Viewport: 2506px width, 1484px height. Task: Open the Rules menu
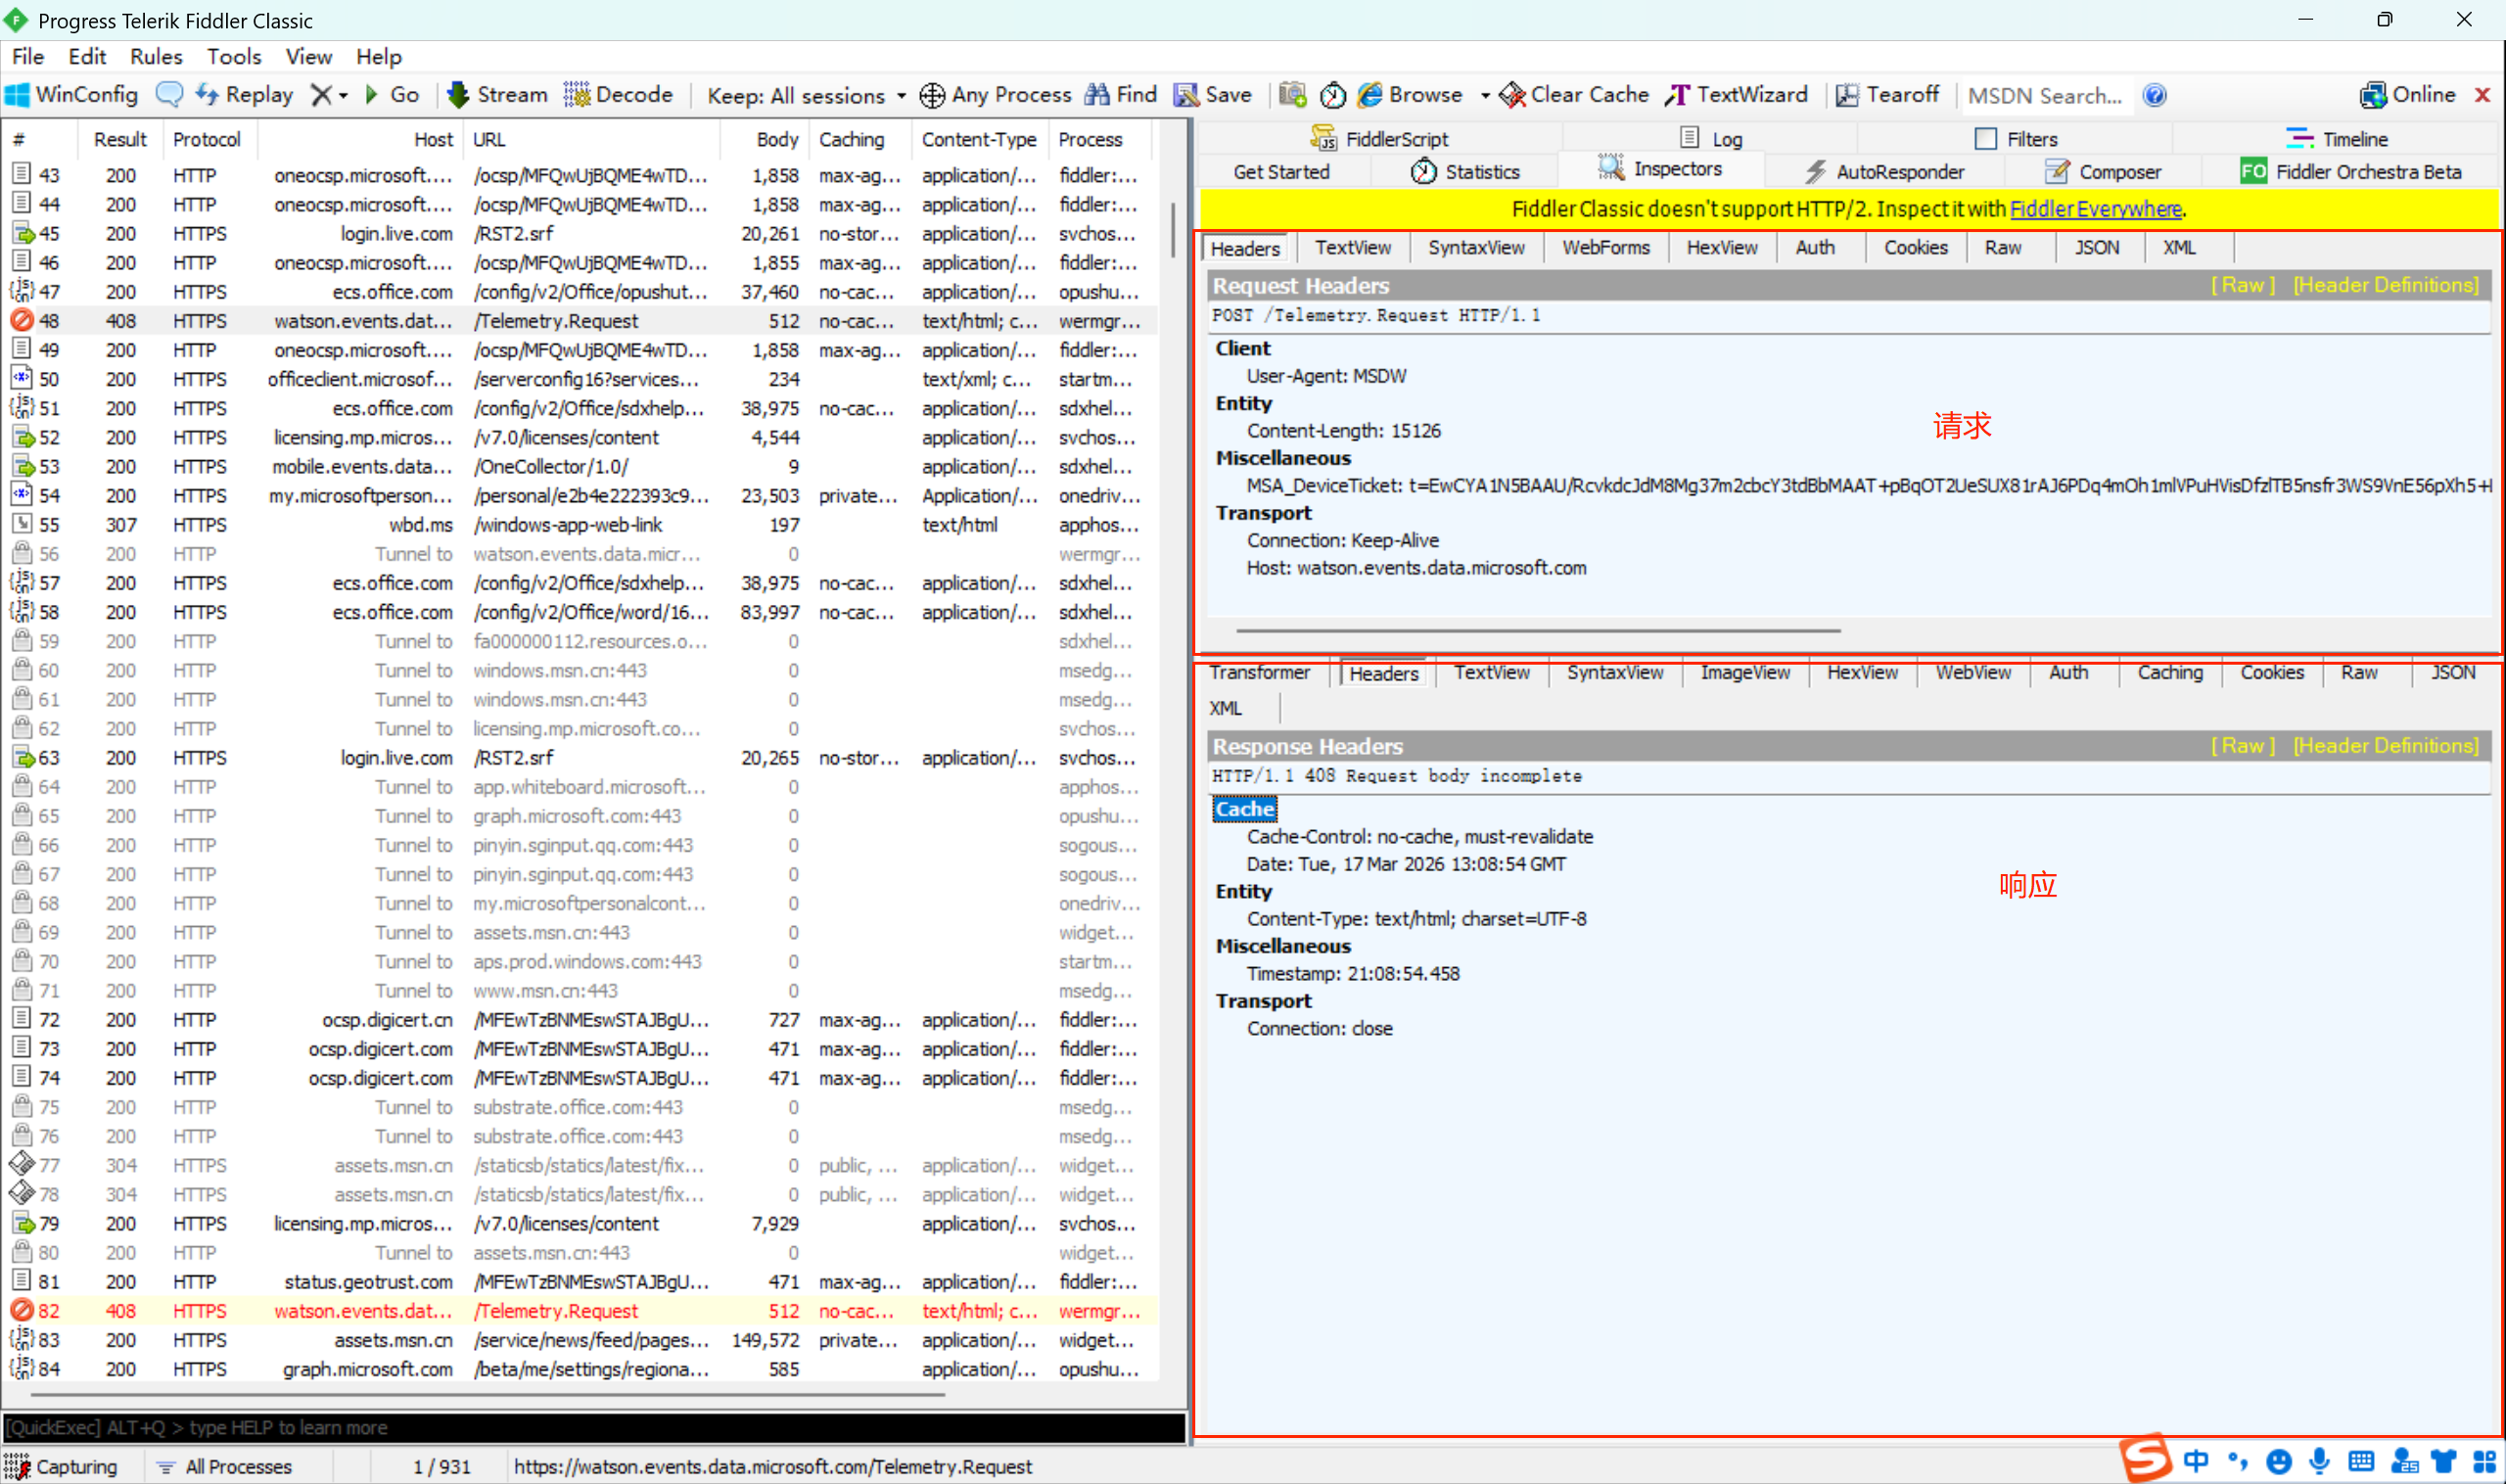click(156, 56)
